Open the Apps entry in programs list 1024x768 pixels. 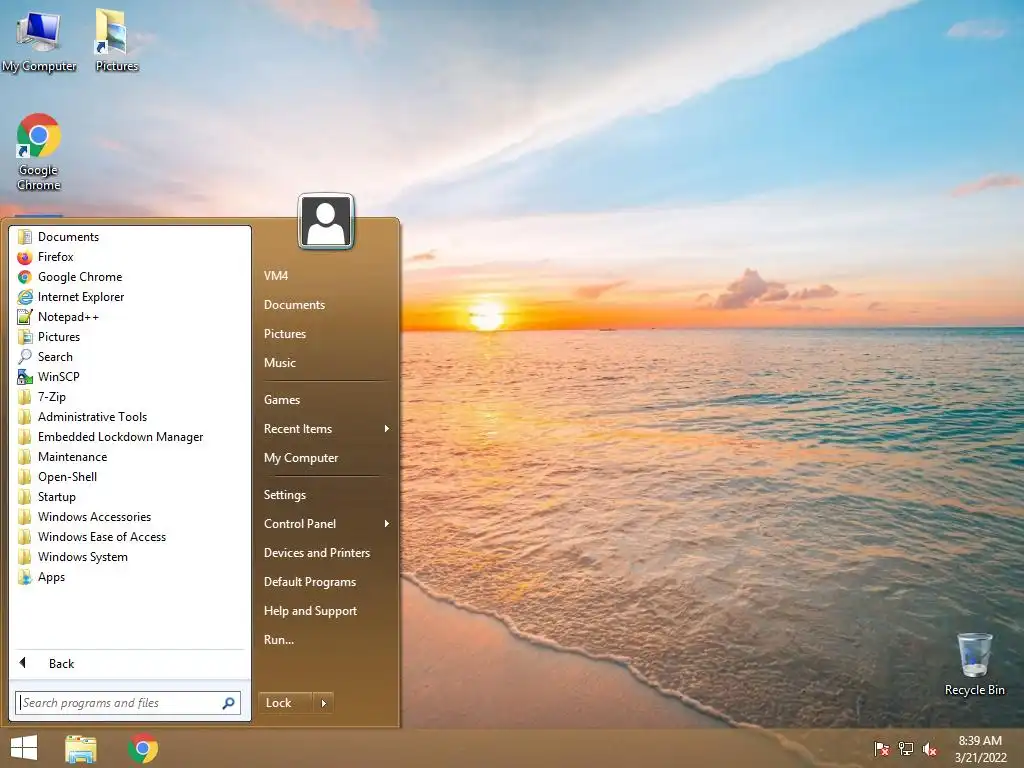51,577
